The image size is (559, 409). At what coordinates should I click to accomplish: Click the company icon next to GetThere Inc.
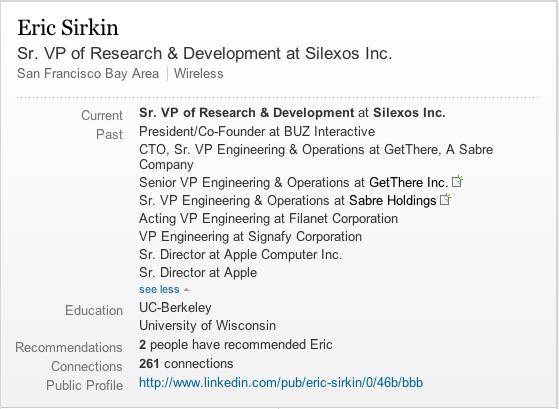coord(457,182)
